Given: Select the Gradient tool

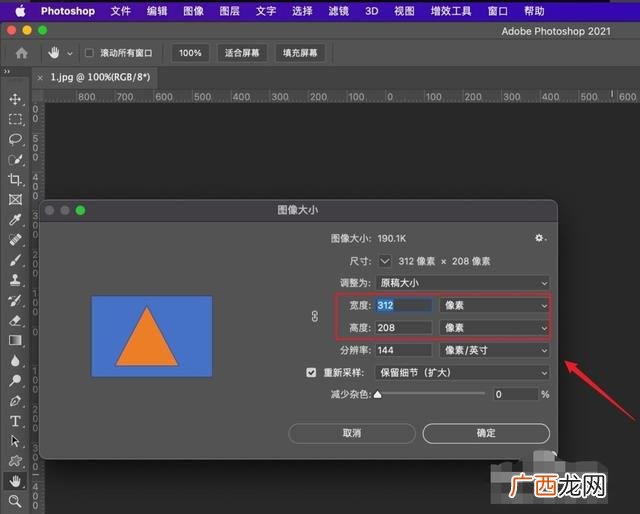Looking at the screenshot, I should tap(16, 340).
